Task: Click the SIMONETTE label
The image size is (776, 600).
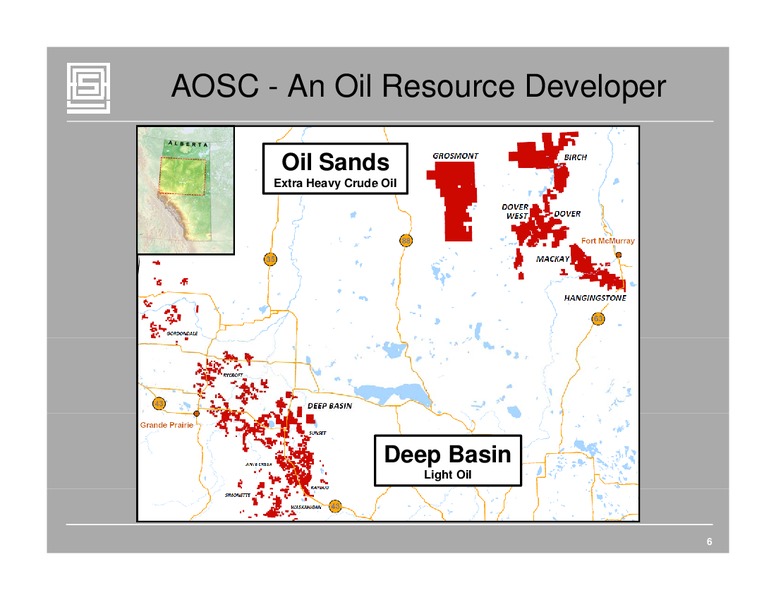Action: pyautogui.click(x=238, y=495)
